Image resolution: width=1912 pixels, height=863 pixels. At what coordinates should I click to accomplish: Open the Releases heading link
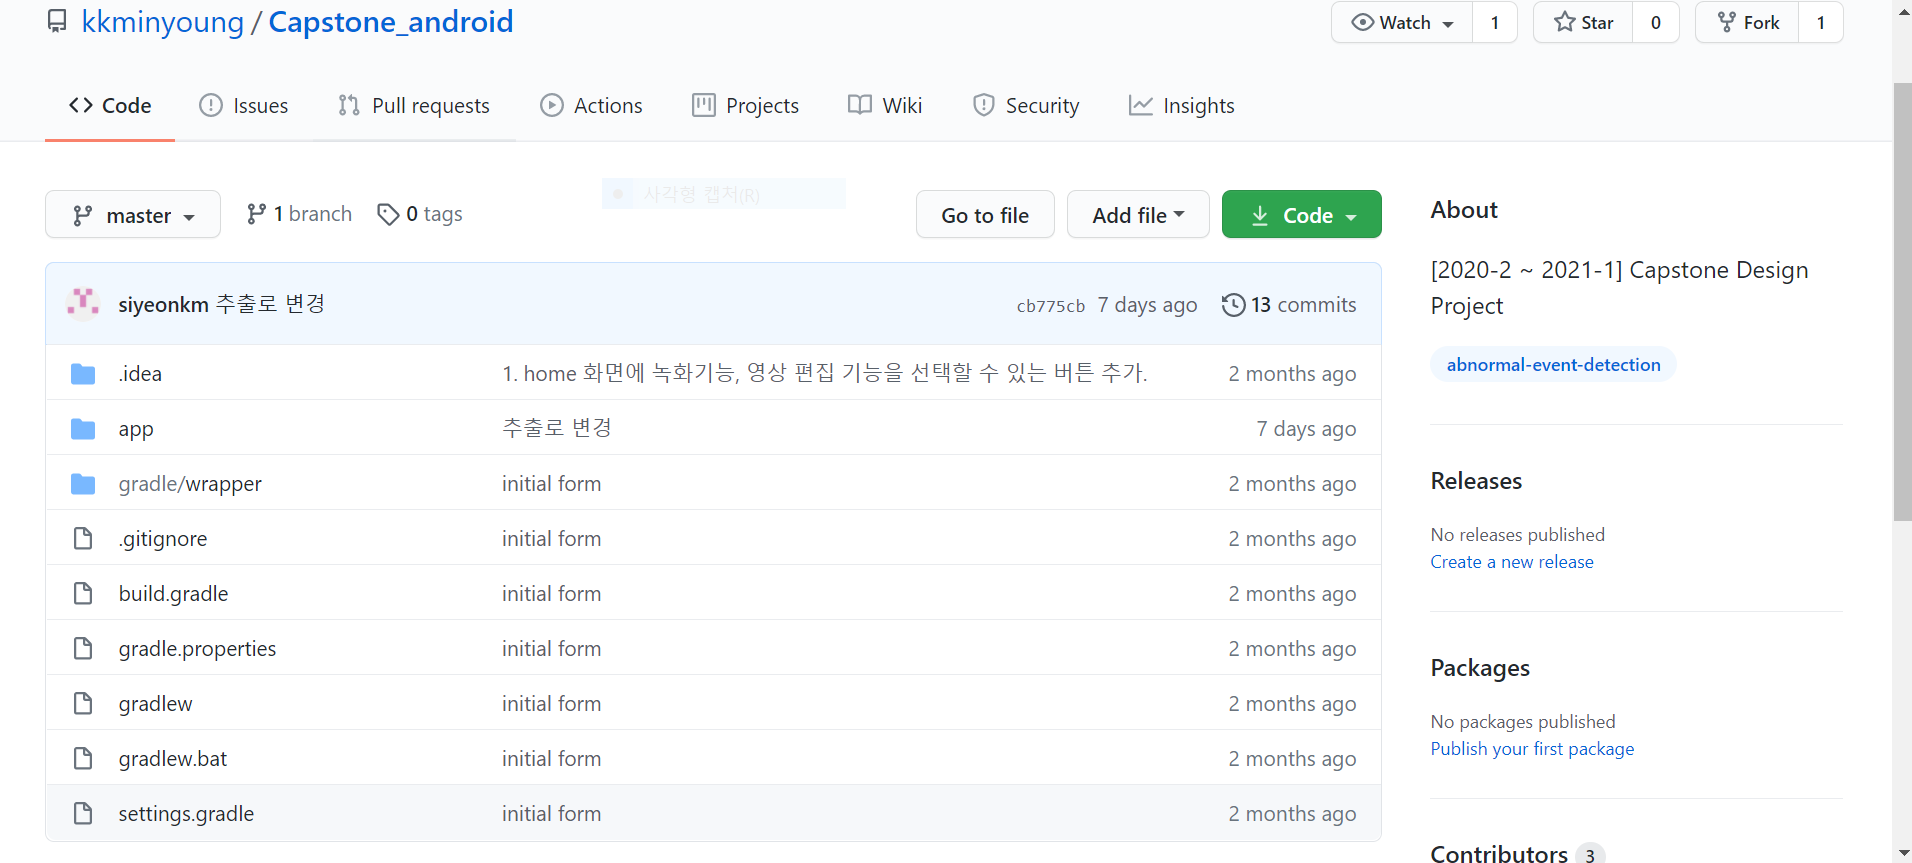1476,481
